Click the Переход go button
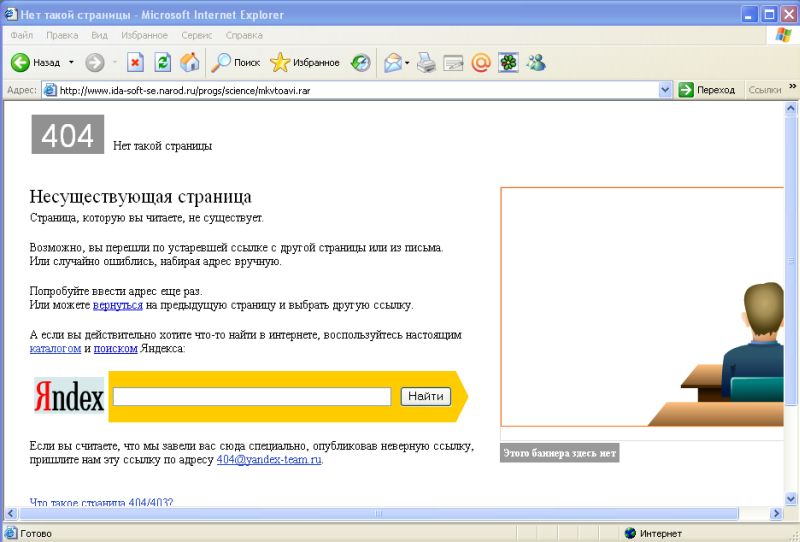 (x=707, y=90)
